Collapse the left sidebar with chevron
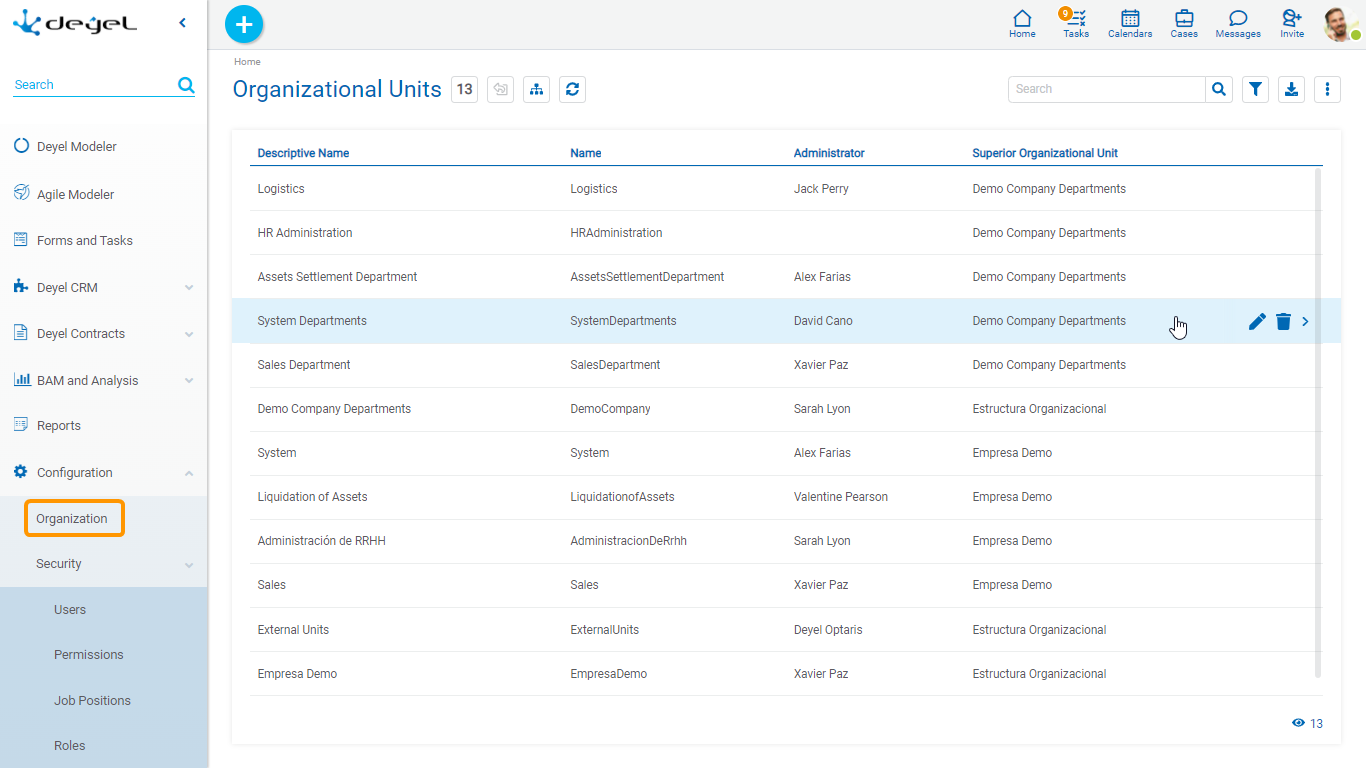 tap(182, 23)
